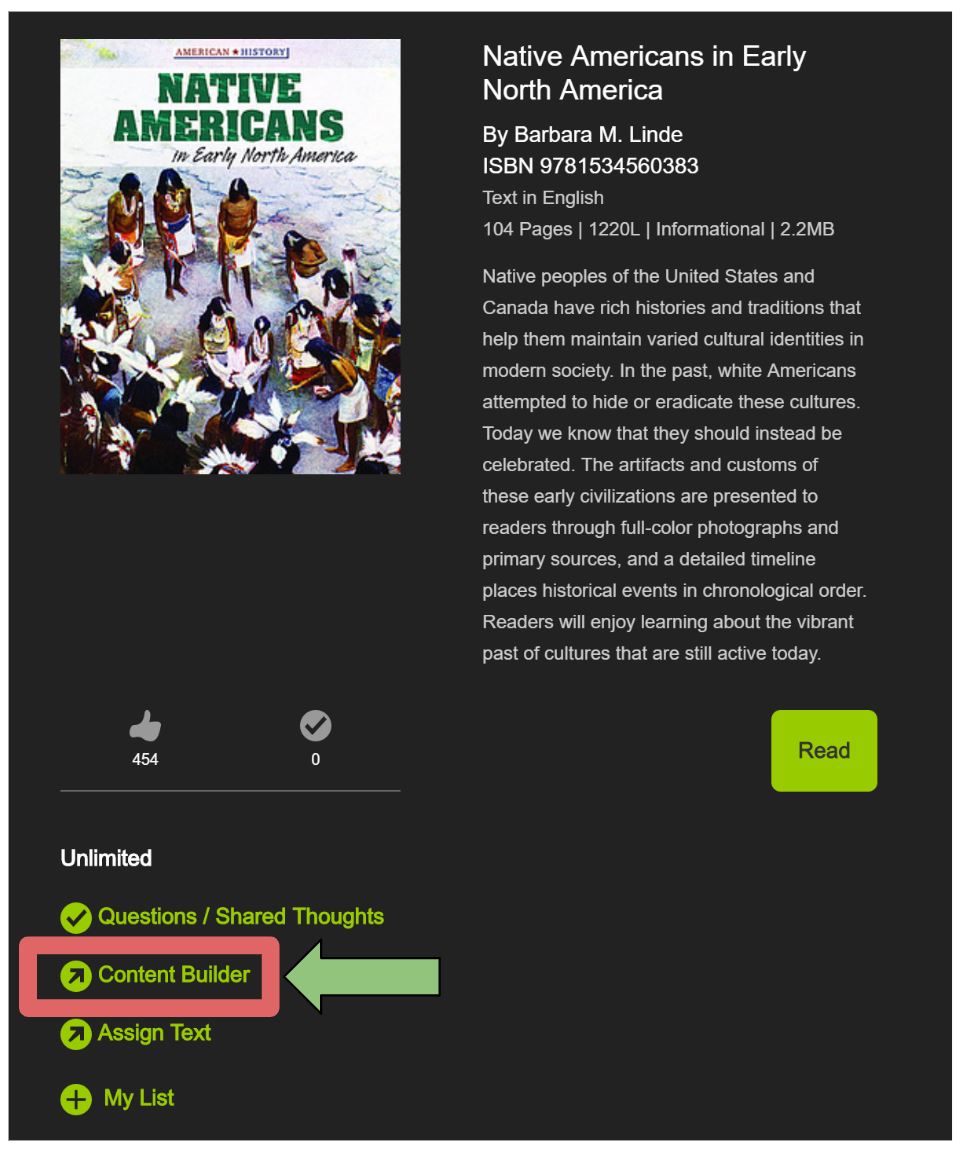Click the thumbs-up like icon
Viewport: 963px width, 1149px height.
pyautogui.click(x=145, y=725)
